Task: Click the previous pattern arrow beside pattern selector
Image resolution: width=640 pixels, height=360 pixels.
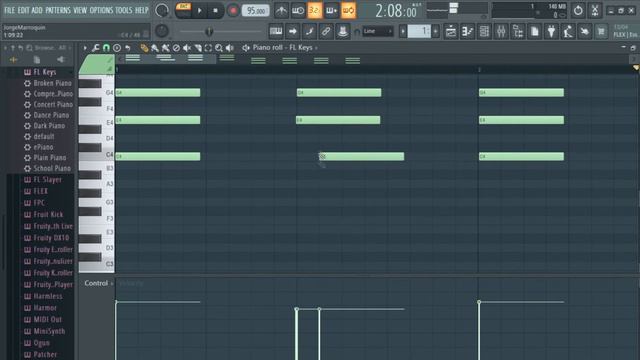Action: (403, 31)
